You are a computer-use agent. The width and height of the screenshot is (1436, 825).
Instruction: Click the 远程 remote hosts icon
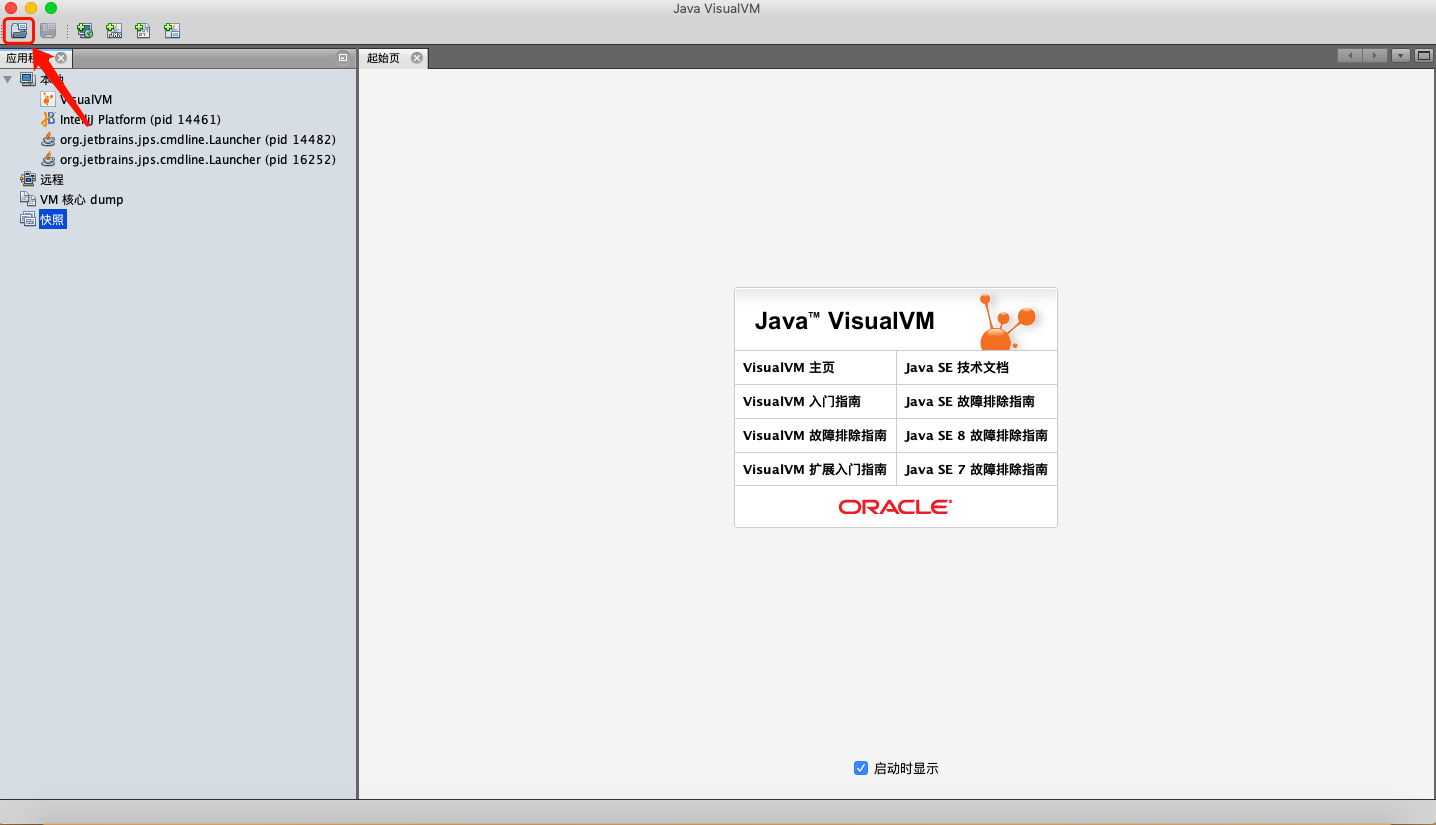tap(28, 179)
